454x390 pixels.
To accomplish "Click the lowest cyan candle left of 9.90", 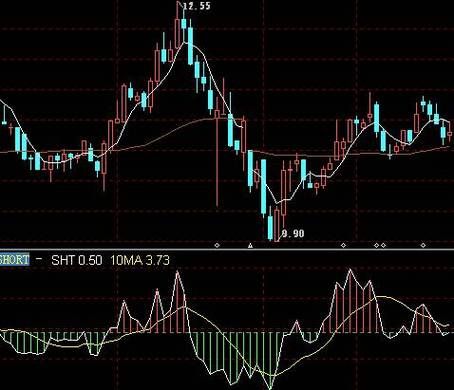I will 270,227.
